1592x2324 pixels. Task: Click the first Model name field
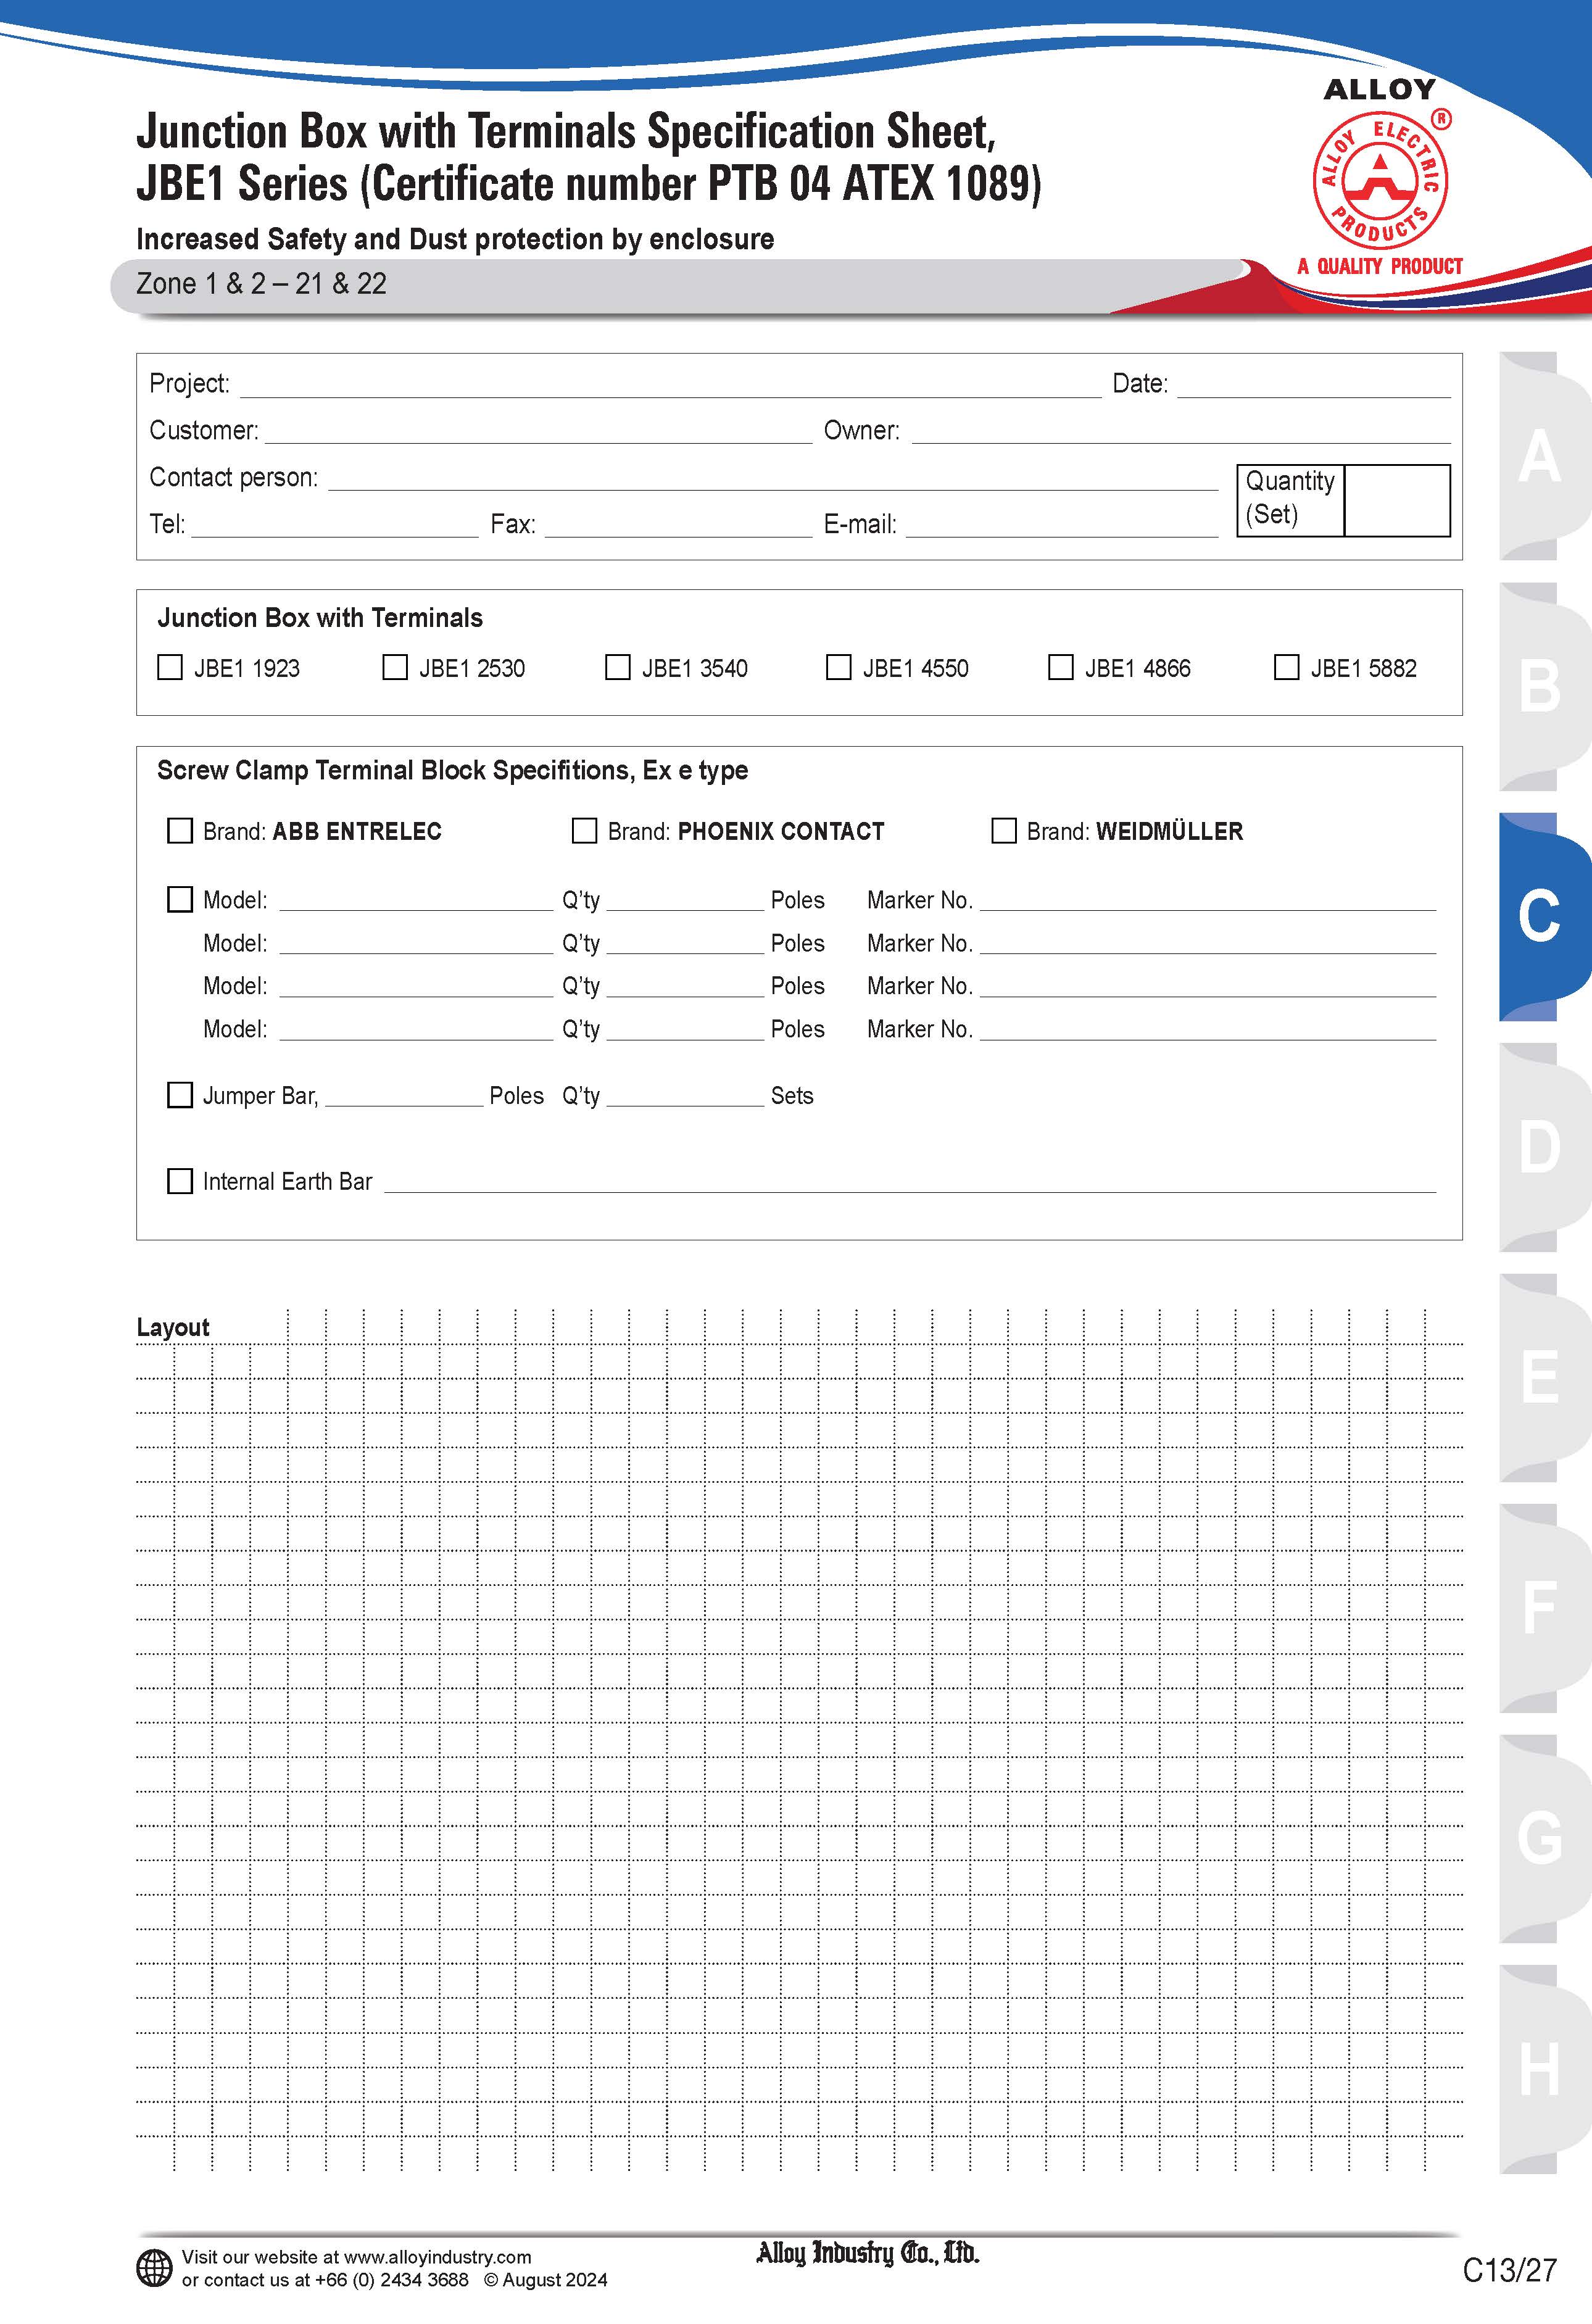(416, 899)
